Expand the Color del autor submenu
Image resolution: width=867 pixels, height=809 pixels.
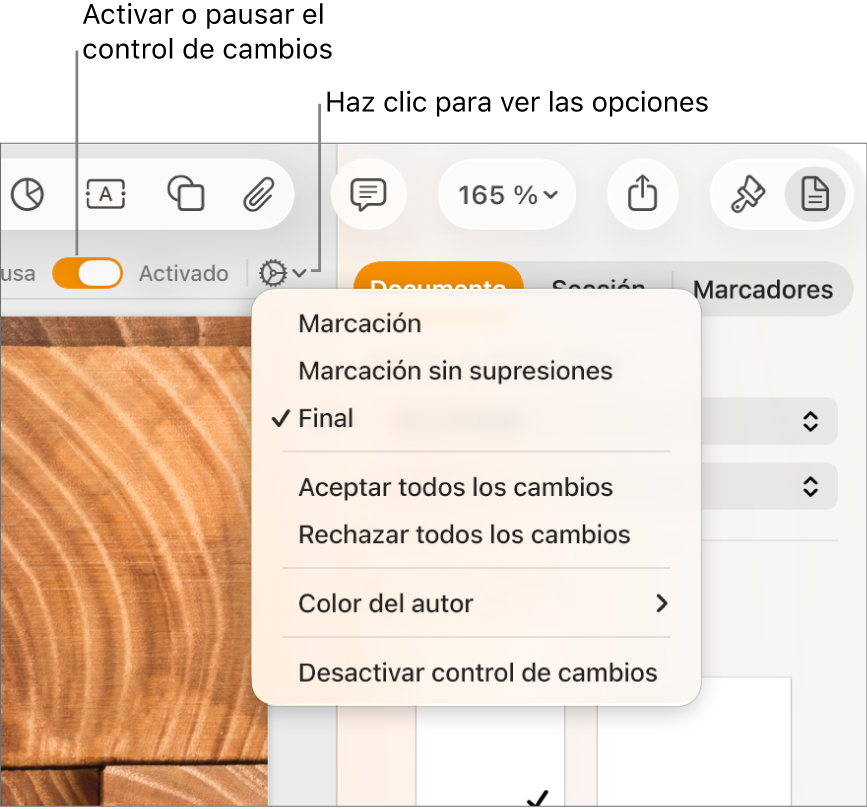click(476, 603)
